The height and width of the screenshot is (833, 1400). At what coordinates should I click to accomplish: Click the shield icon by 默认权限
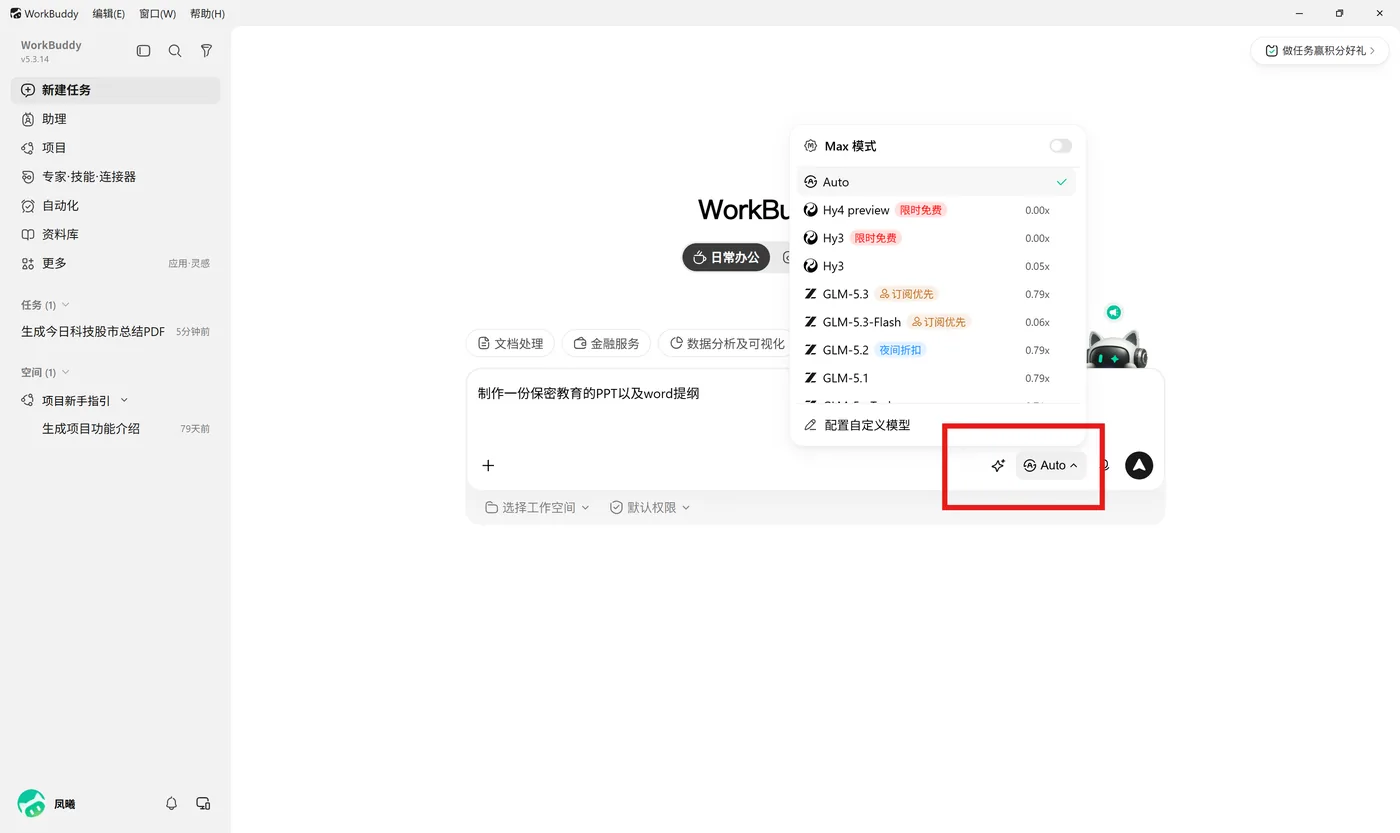pos(616,507)
